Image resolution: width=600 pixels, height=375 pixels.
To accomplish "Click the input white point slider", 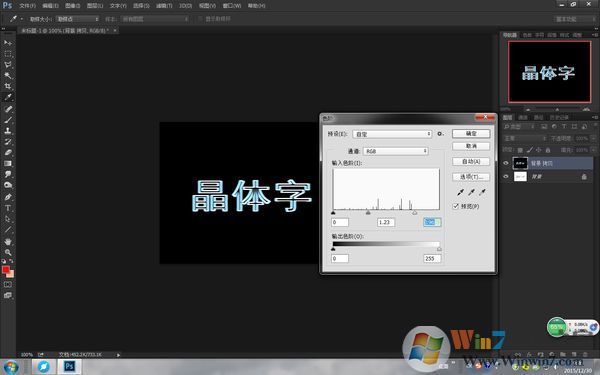I will 414,212.
